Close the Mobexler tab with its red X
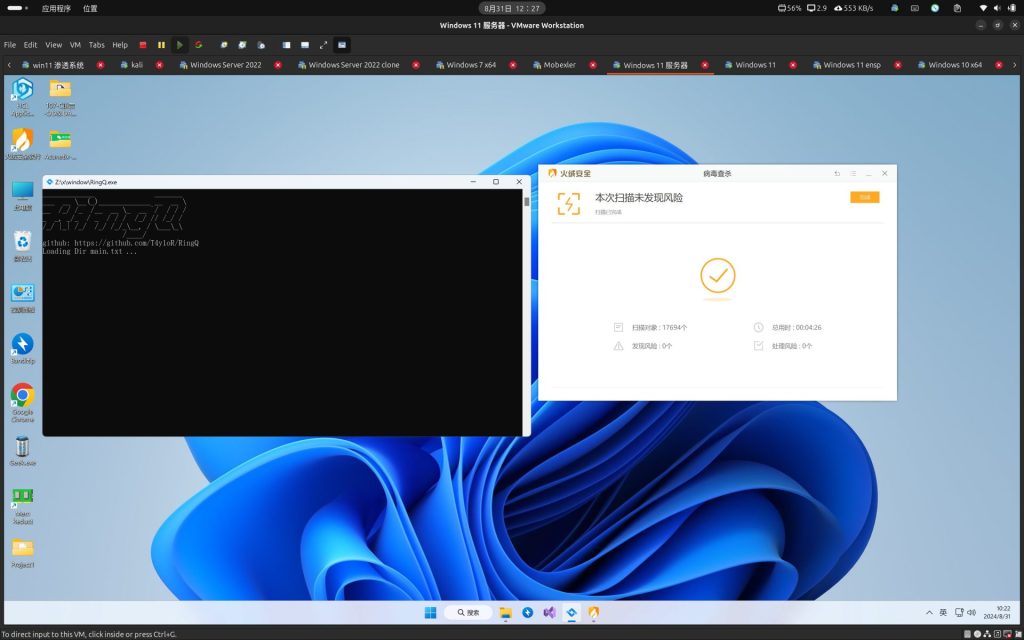1024x640 pixels. [593, 65]
